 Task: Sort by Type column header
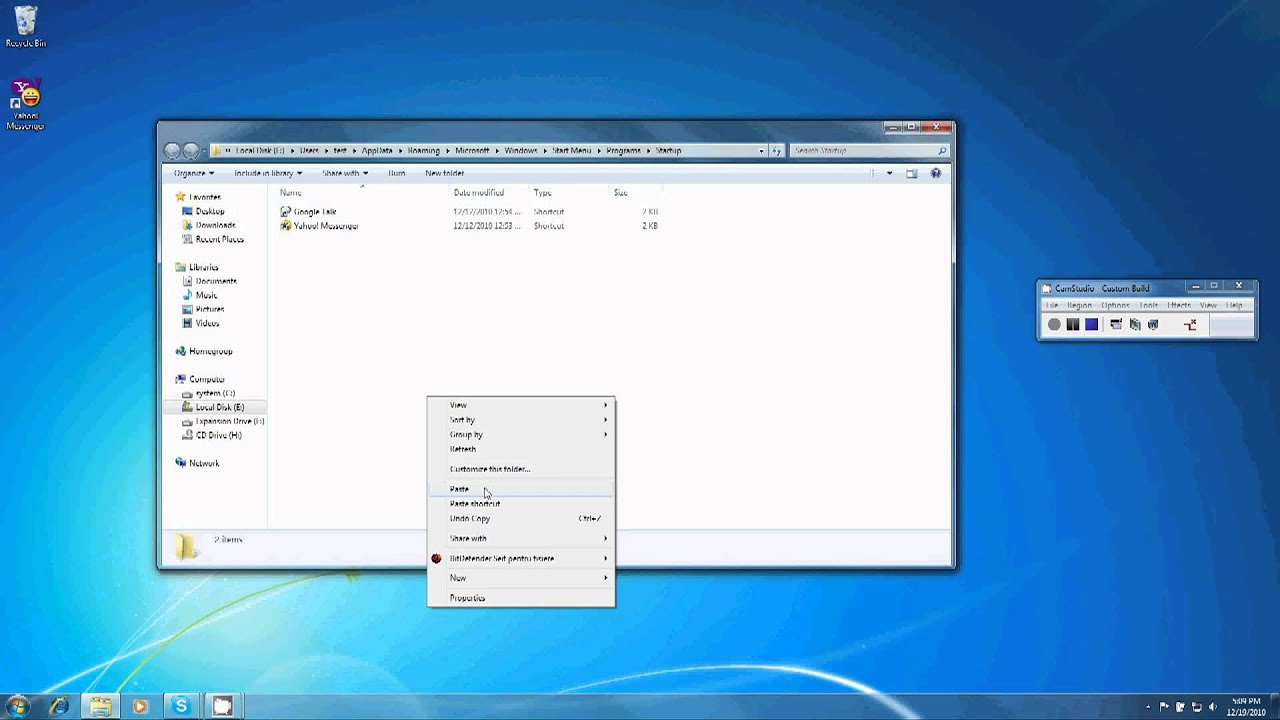coord(542,192)
